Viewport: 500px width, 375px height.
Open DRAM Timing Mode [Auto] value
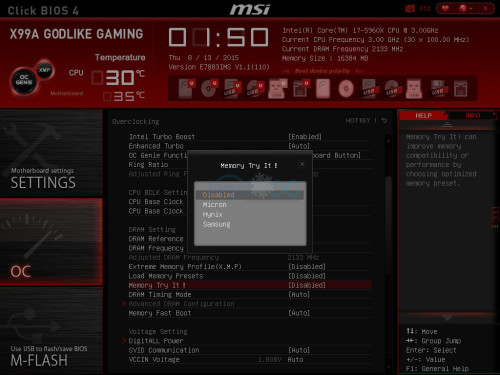(299, 295)
